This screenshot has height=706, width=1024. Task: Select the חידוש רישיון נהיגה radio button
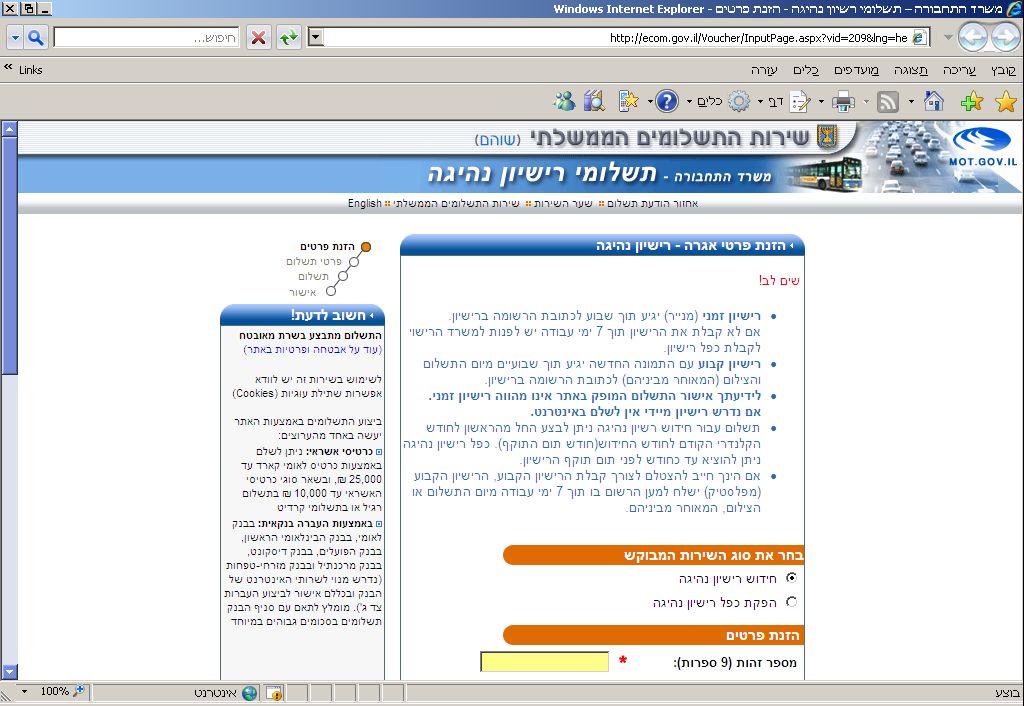pos(792,578)
